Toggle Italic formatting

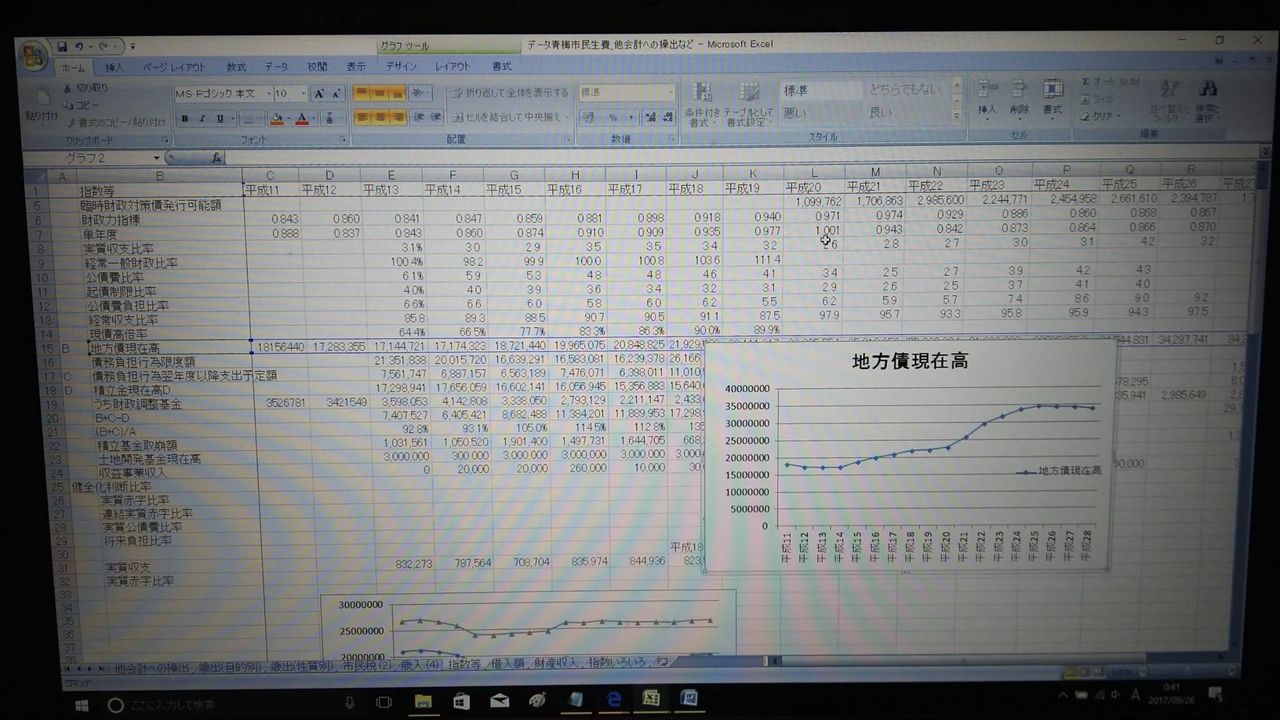coord(201,118)
